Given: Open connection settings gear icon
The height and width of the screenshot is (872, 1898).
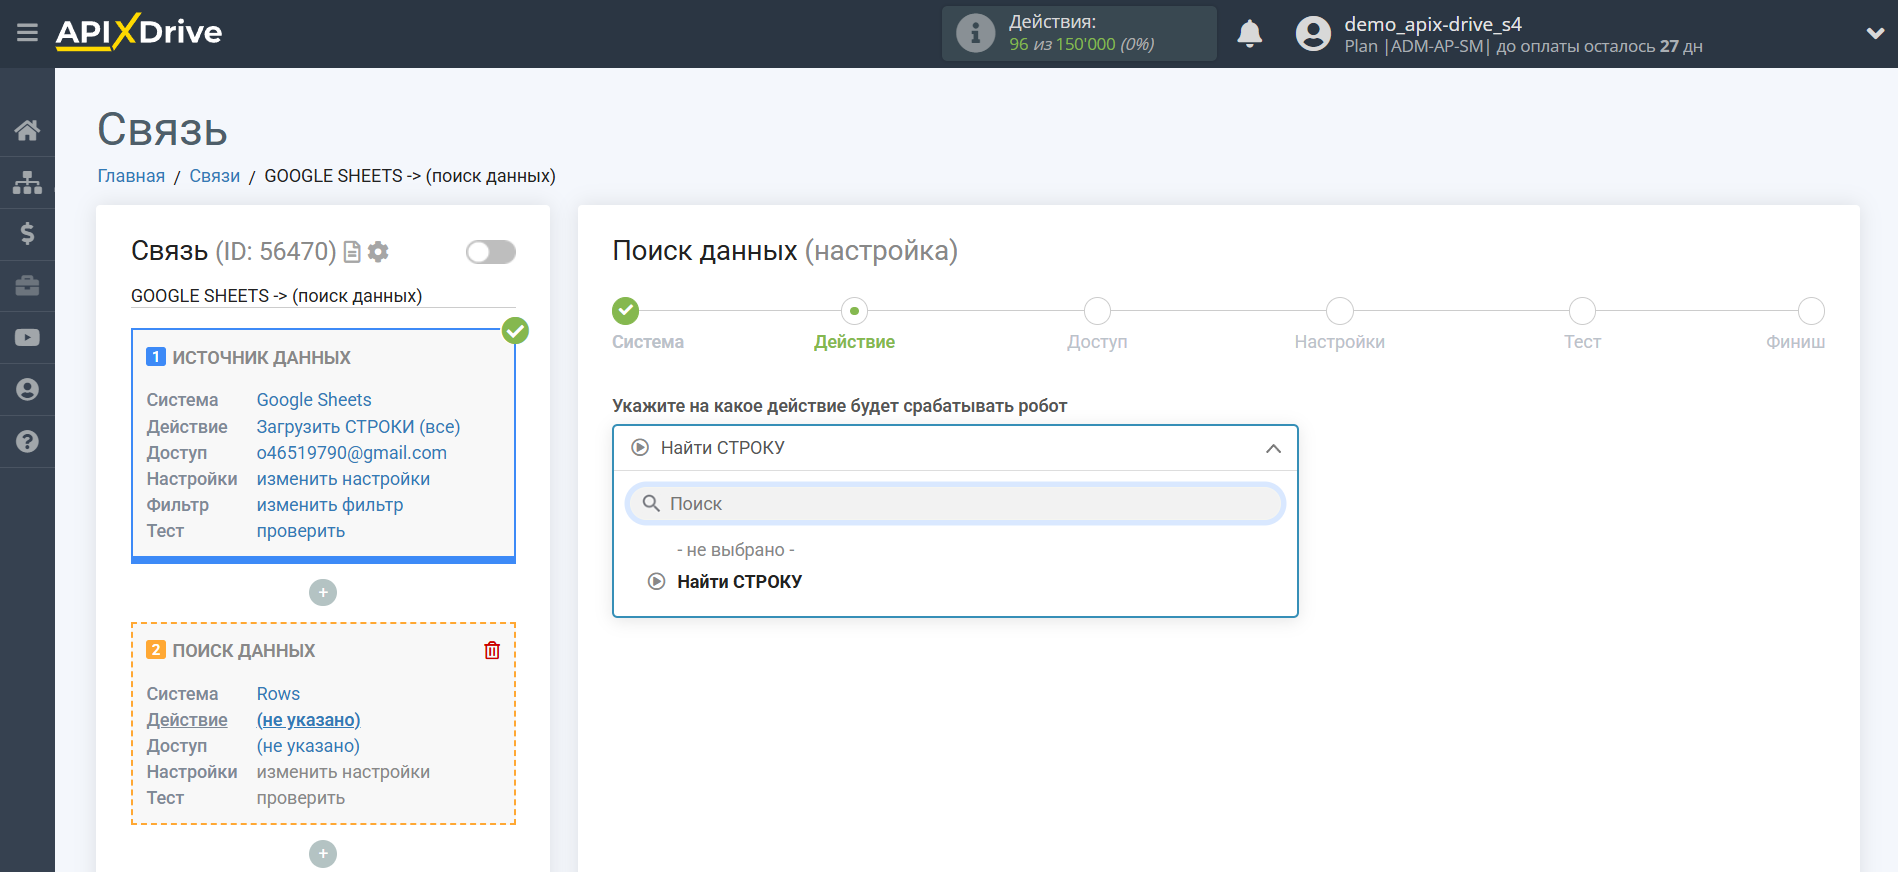Looking at the screenshot, I should (x=378, y=252).
